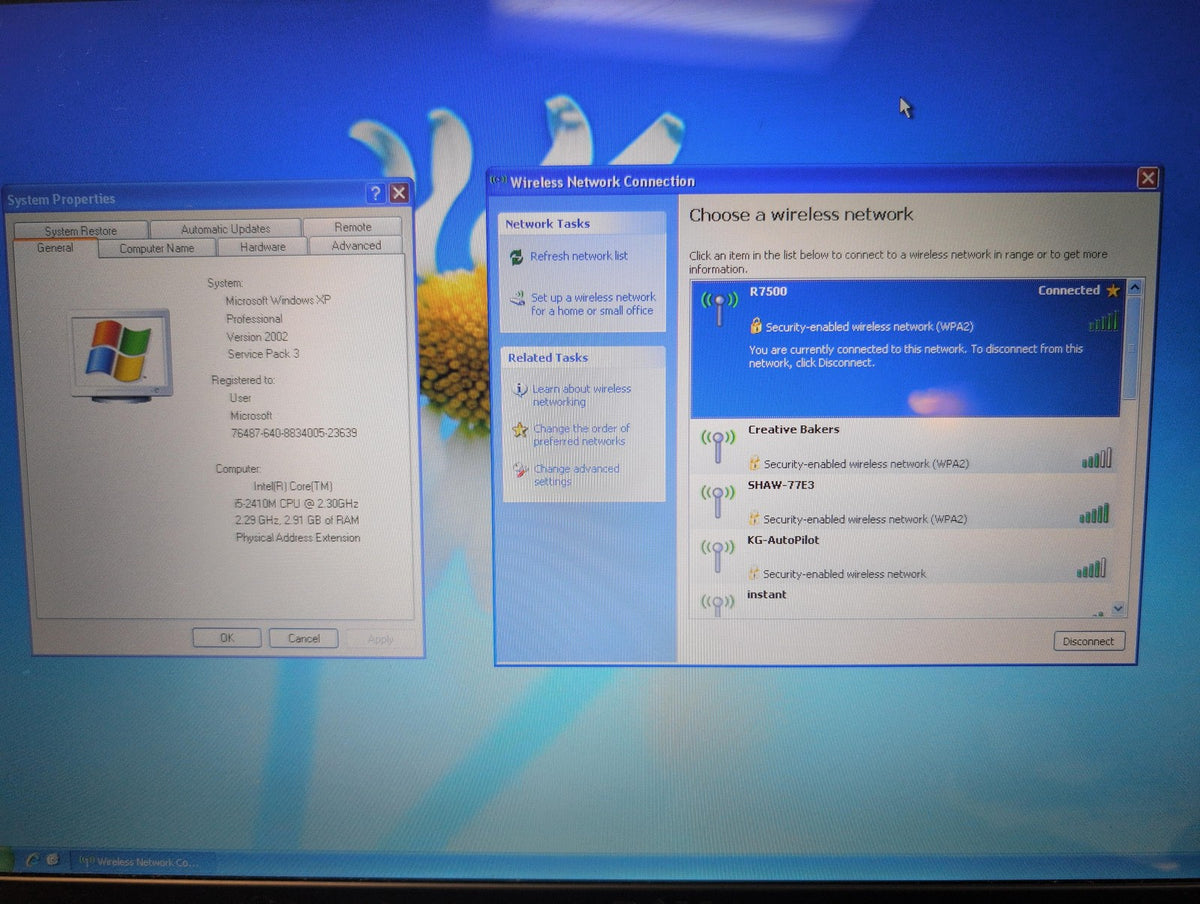Switch to the System Restore tab

pyautogui.click(x=80, y=230)
